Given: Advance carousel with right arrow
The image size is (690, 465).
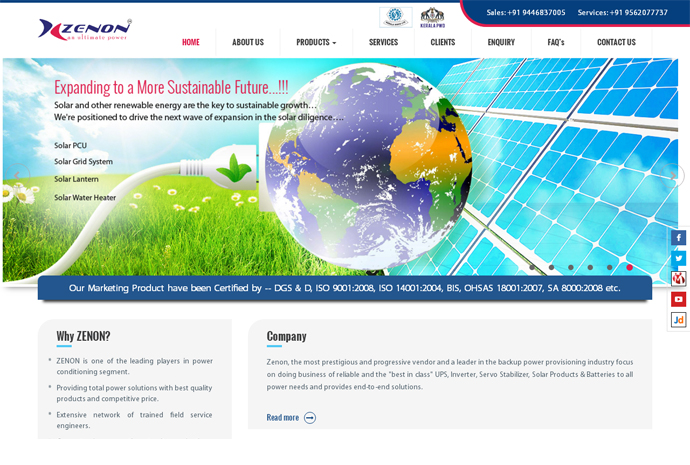Looking at the screenshot, I should pyautogui.click(x=672, y=176).
